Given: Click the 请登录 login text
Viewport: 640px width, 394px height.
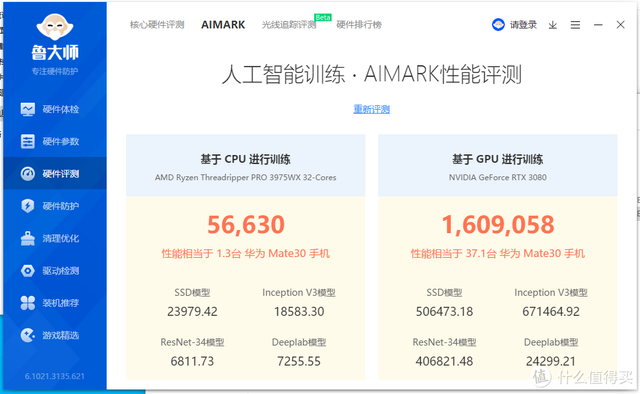Looking at the screenshot, I should 523,25.
